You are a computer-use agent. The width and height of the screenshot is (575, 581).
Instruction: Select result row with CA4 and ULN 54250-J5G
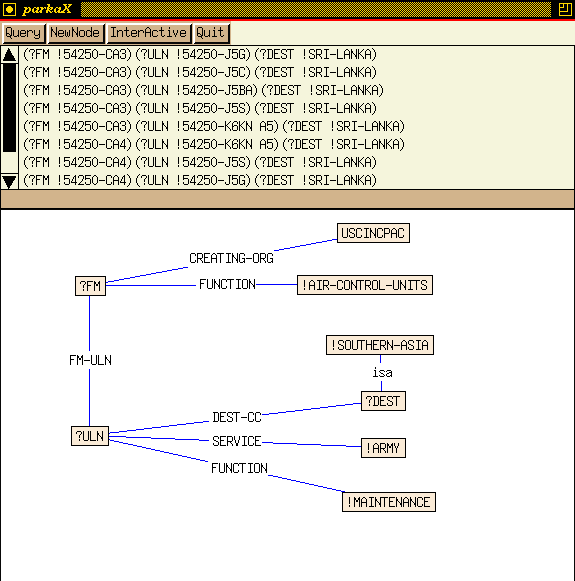tap(200, 180)
